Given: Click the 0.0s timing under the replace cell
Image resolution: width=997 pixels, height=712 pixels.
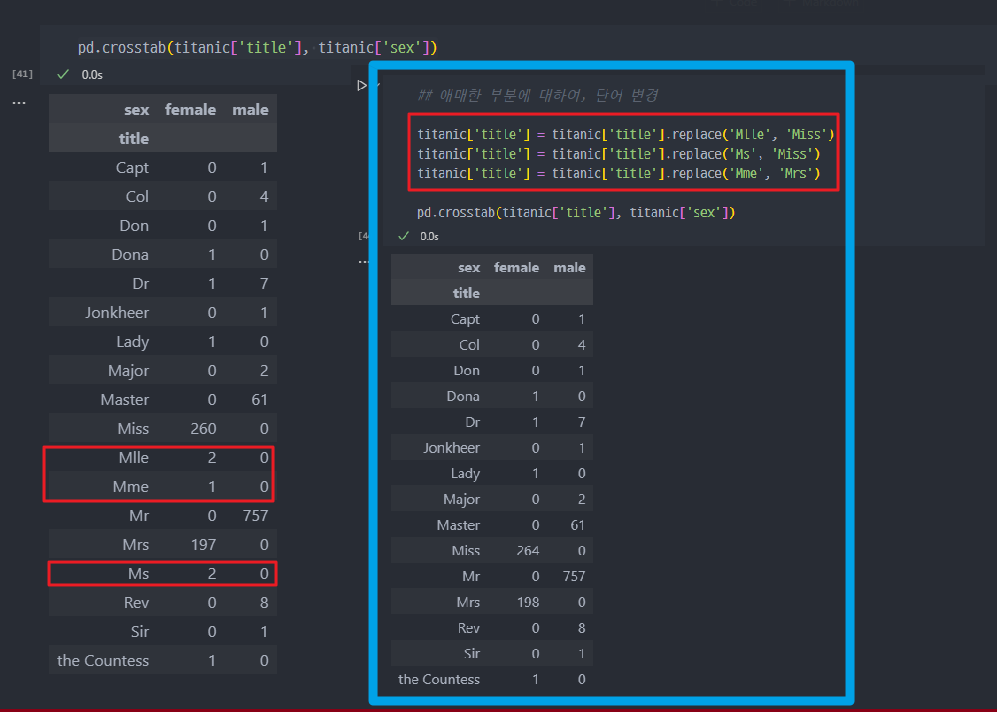Looking at the screenshot, I should point(429,236).
